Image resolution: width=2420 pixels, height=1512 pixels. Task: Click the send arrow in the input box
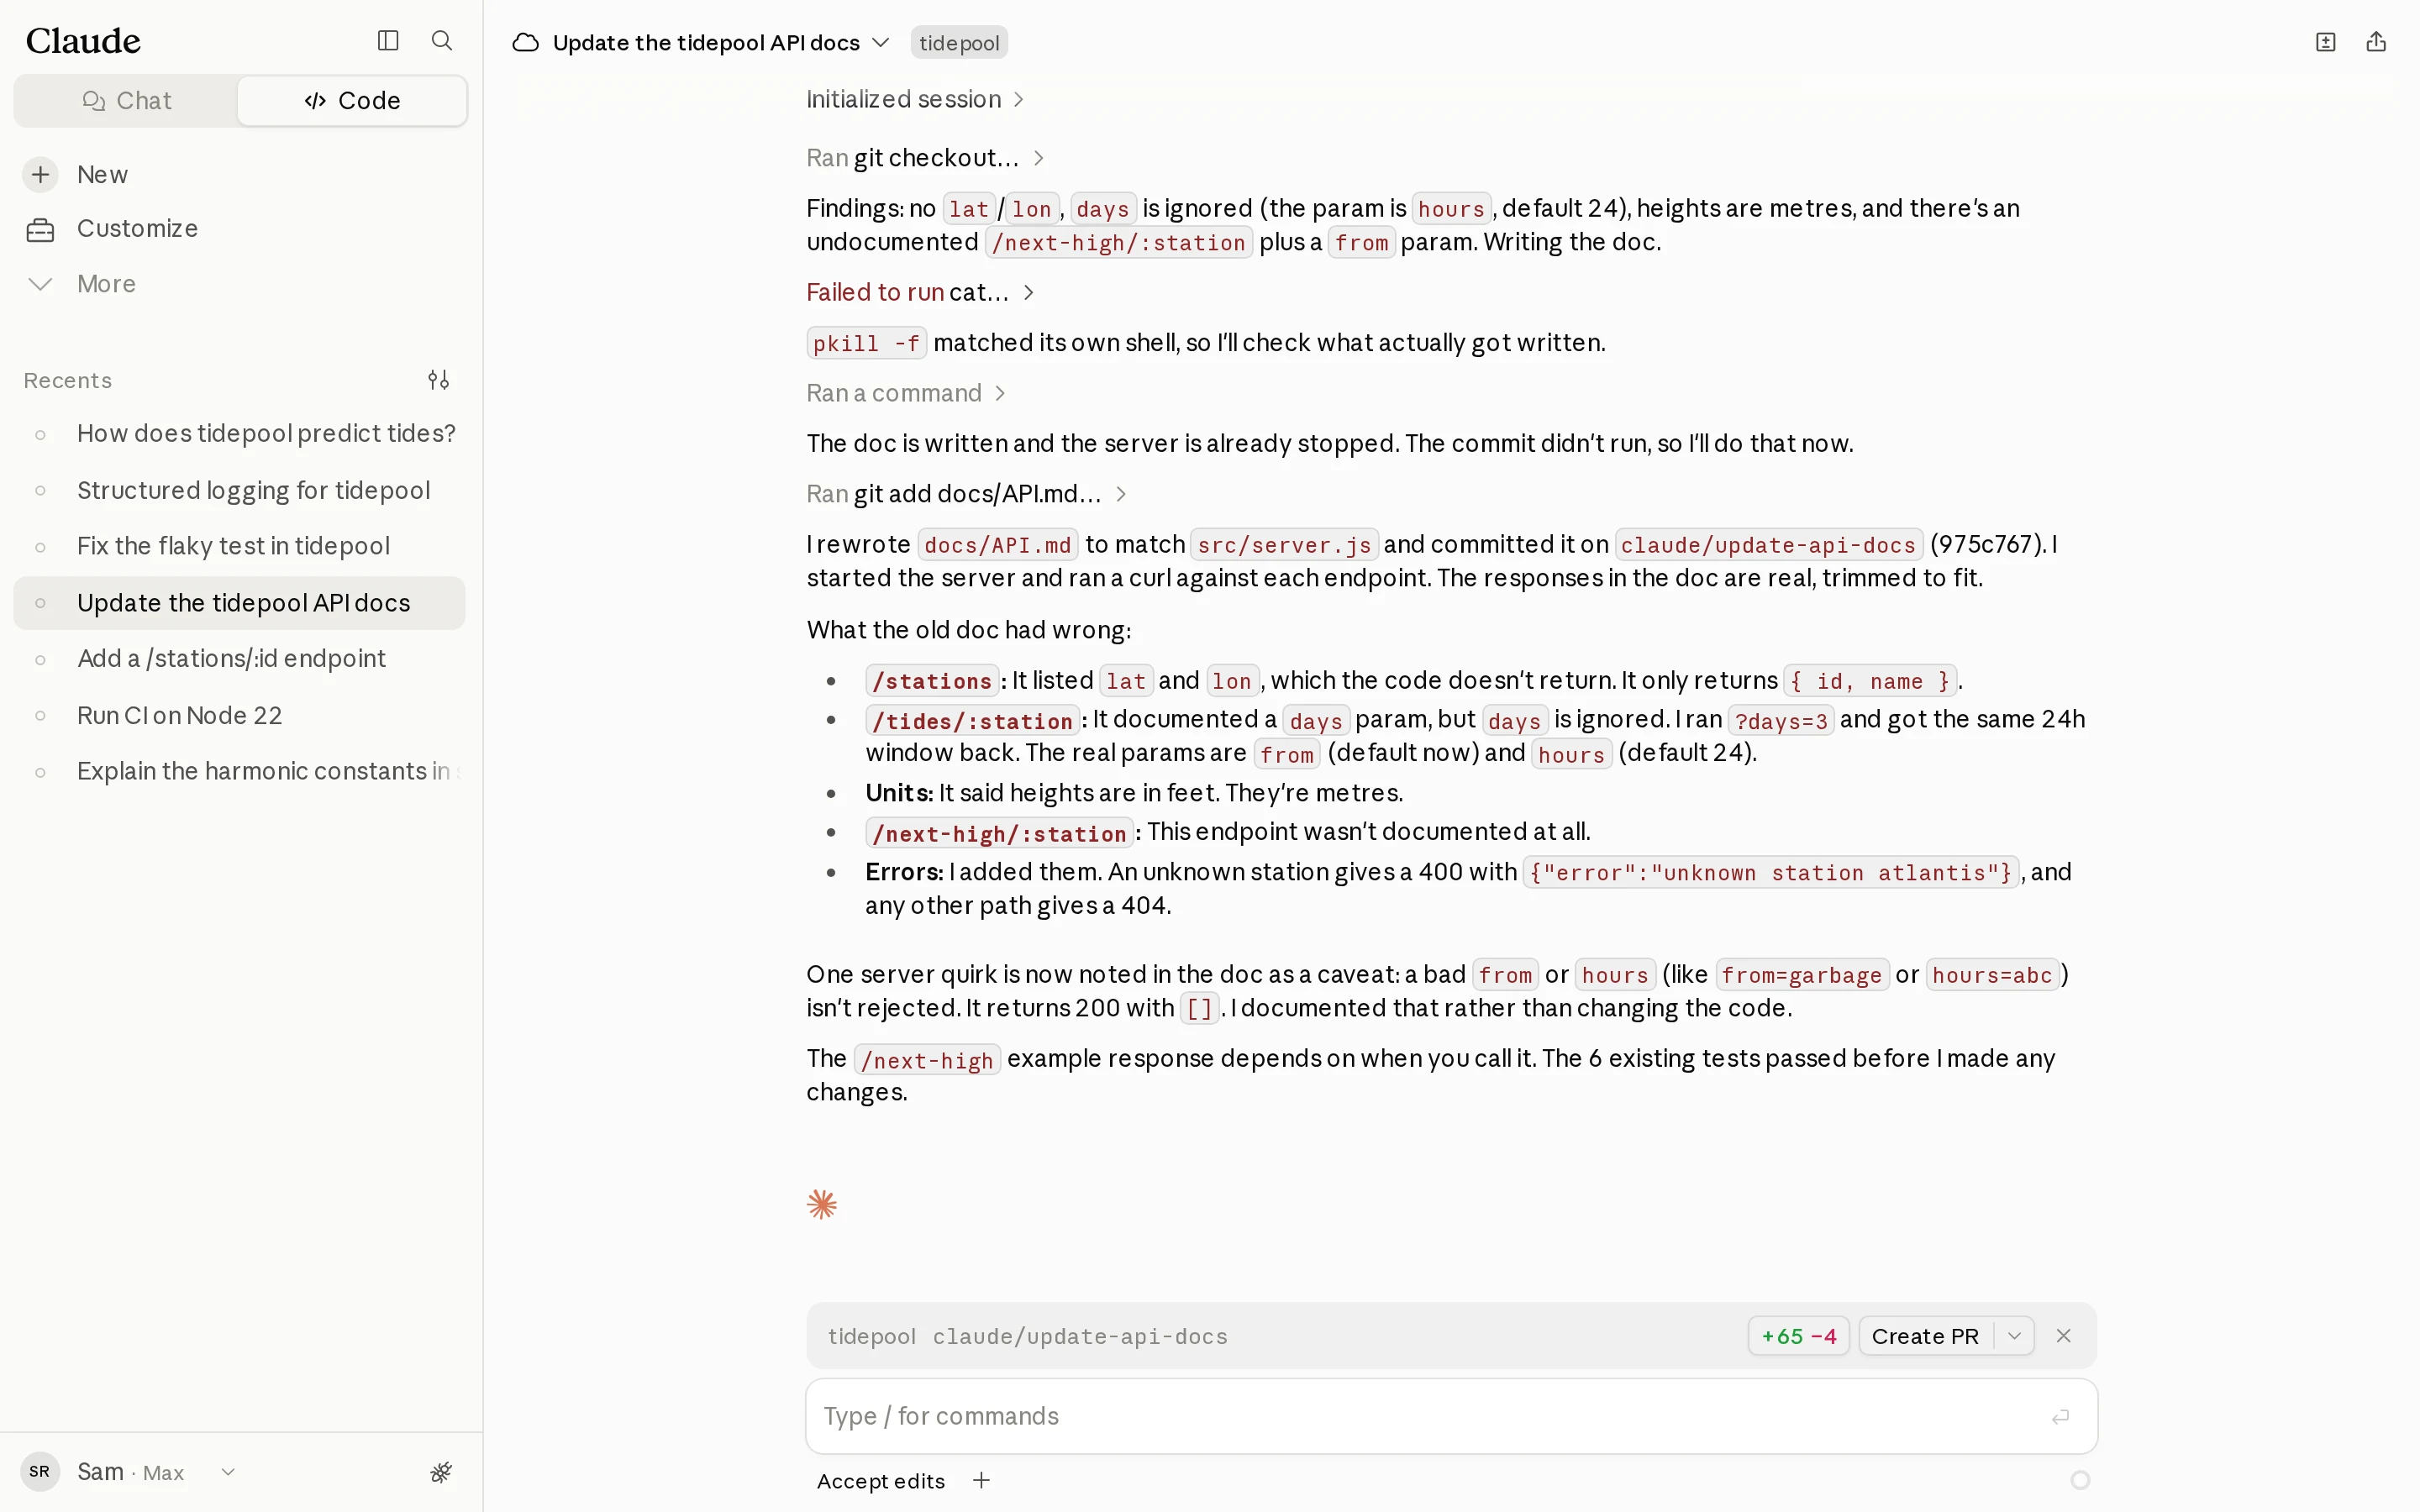pyautogui.click(x=2060, y=1417)
